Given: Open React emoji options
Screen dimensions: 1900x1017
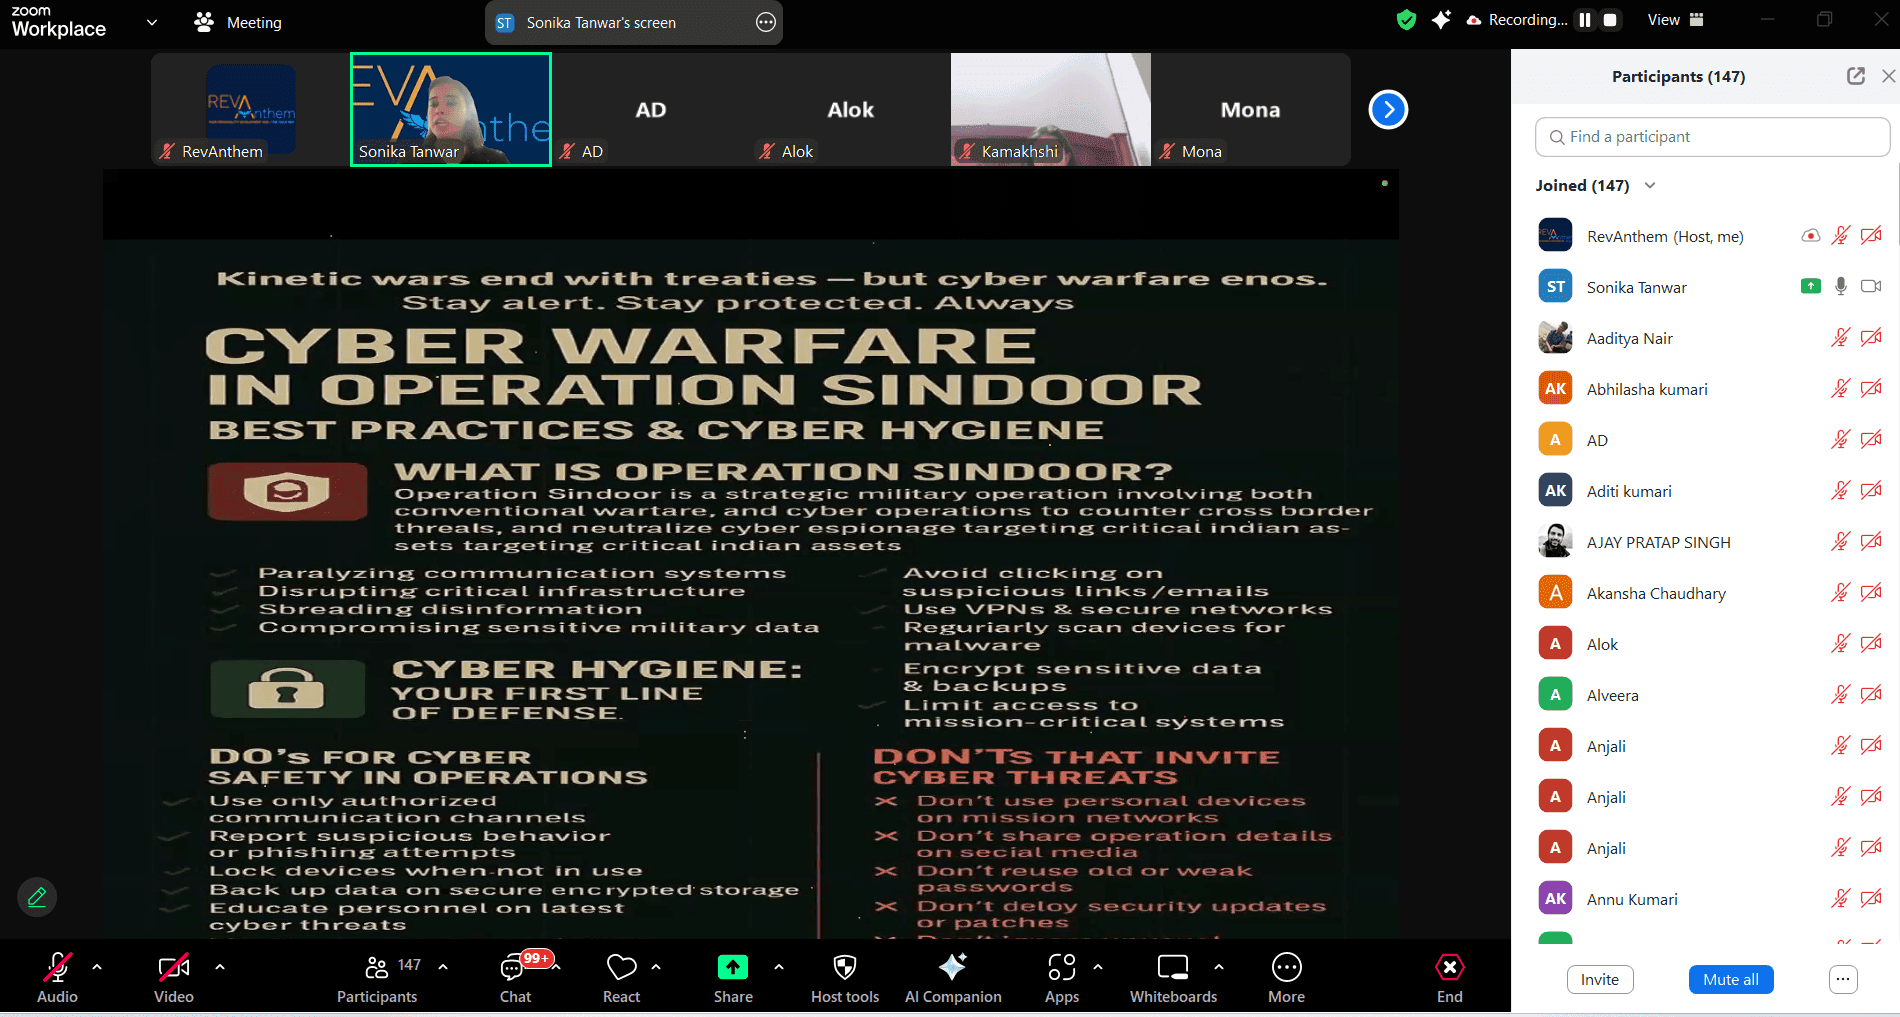Looking at the screenshot, I should pos(621,977).
